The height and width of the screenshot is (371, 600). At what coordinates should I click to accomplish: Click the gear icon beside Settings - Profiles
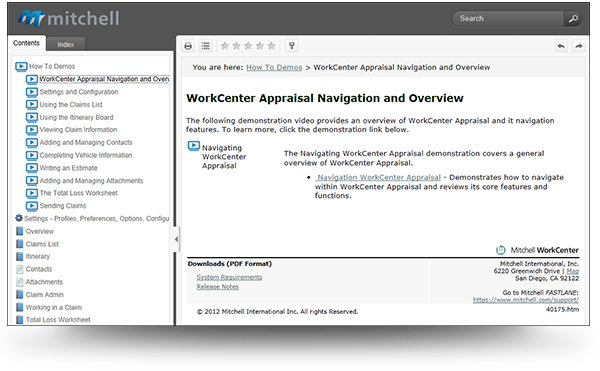[19, 218]
